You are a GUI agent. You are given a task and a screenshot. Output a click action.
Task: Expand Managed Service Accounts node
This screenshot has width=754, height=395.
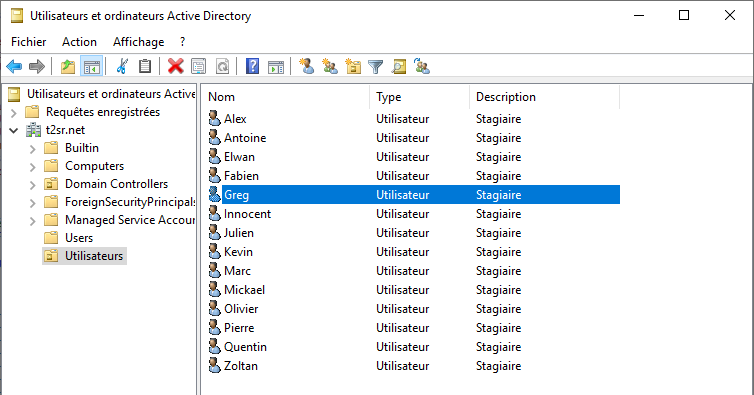[x=32, y=221]
